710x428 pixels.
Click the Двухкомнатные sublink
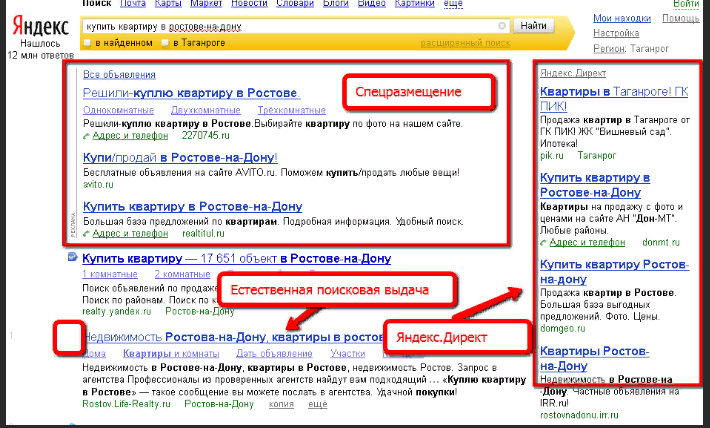coord(206,110)
